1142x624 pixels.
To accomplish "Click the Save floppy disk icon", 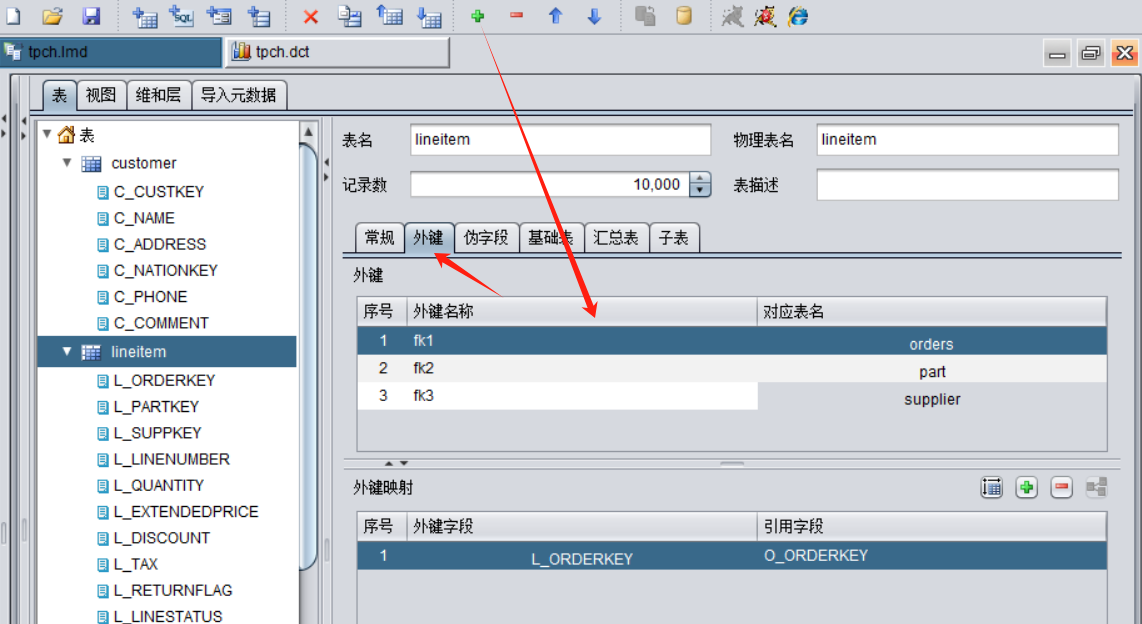I will pos(91,15).
